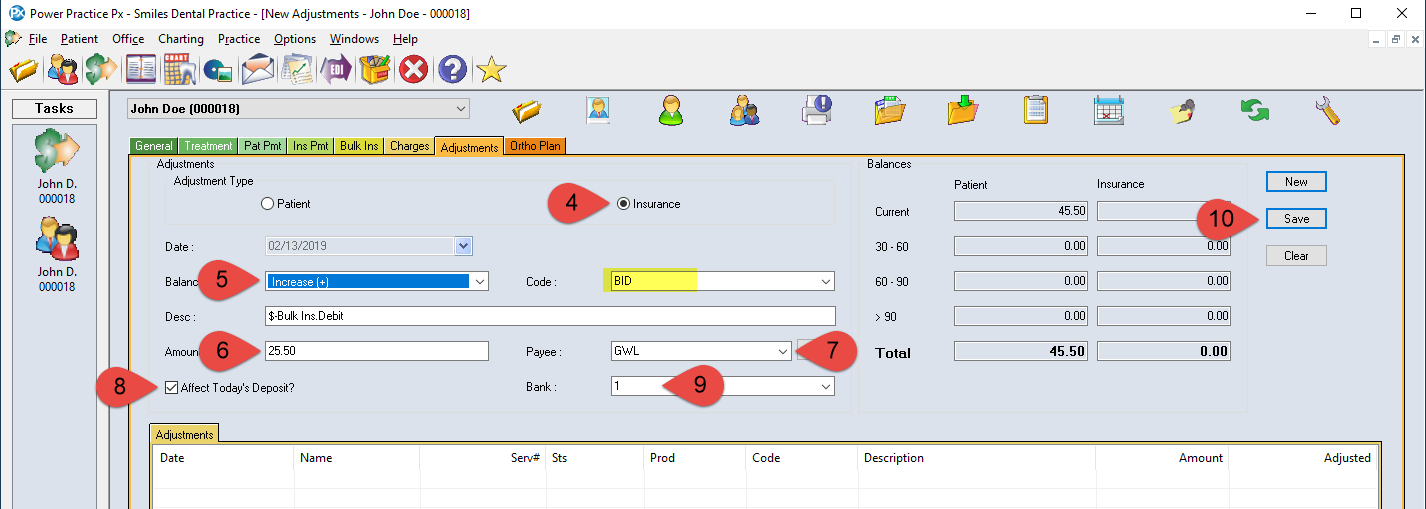
Task: Click the blue question mark help icon
Action: pyautogui.click(x=452, y=69)
